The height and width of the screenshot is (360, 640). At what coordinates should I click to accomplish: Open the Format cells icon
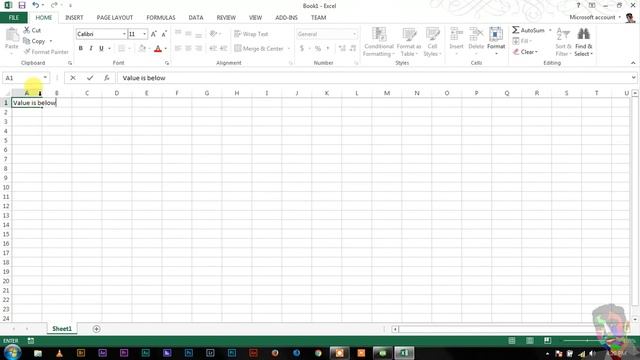(x=496, y=34)
